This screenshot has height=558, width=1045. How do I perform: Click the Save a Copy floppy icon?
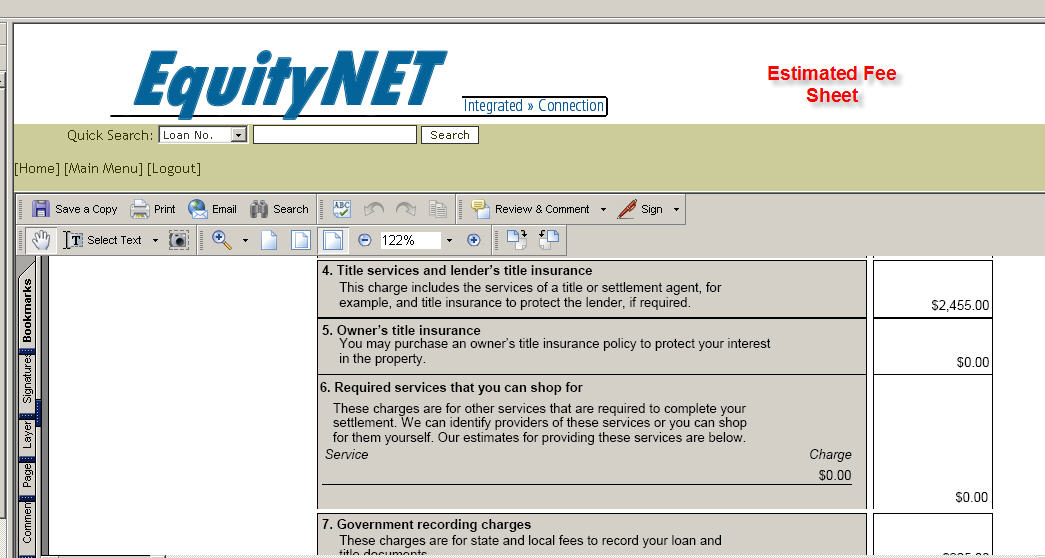tap(41, 209)
